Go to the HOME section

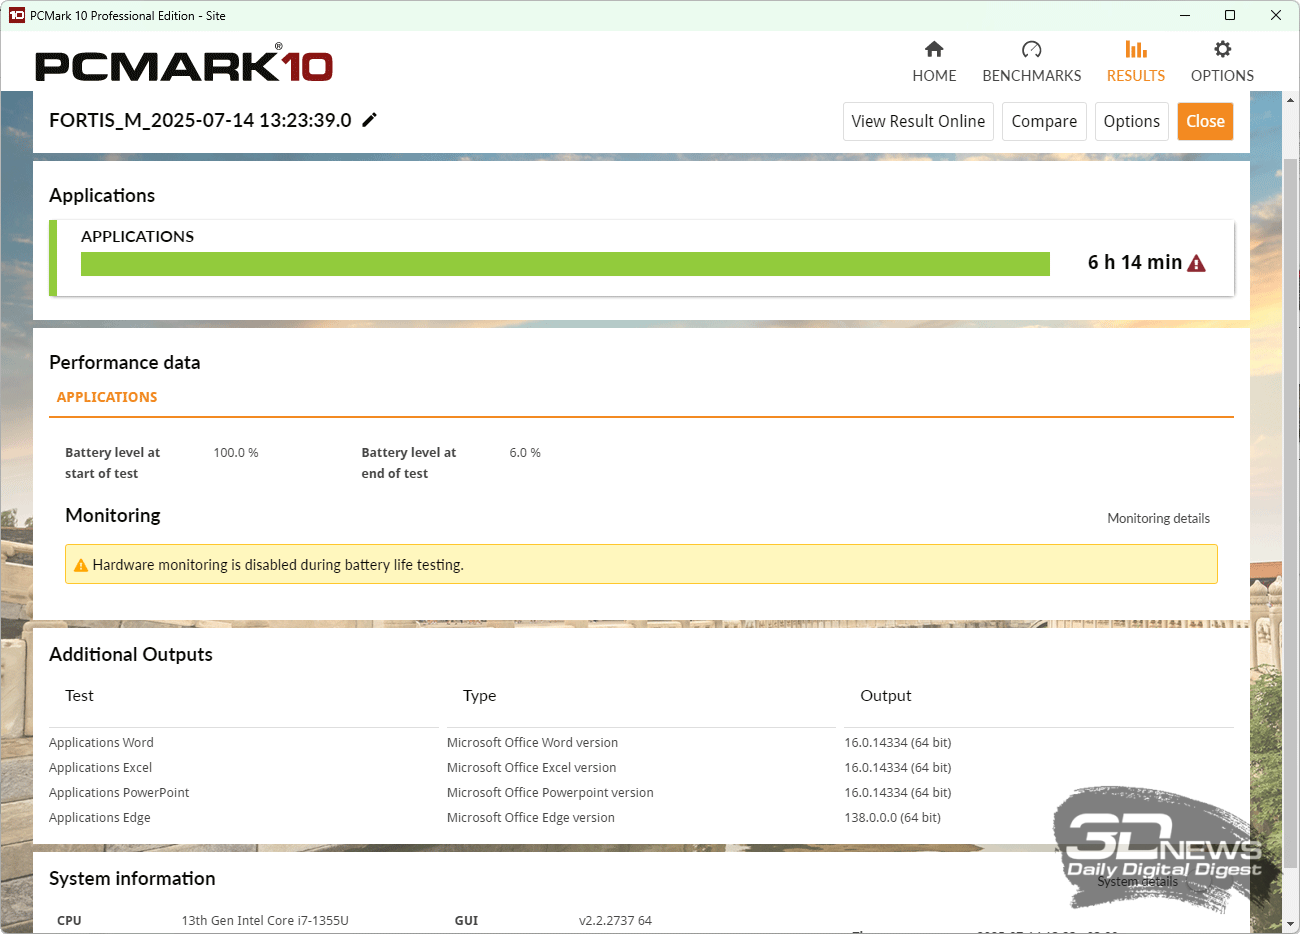[934, 62]
